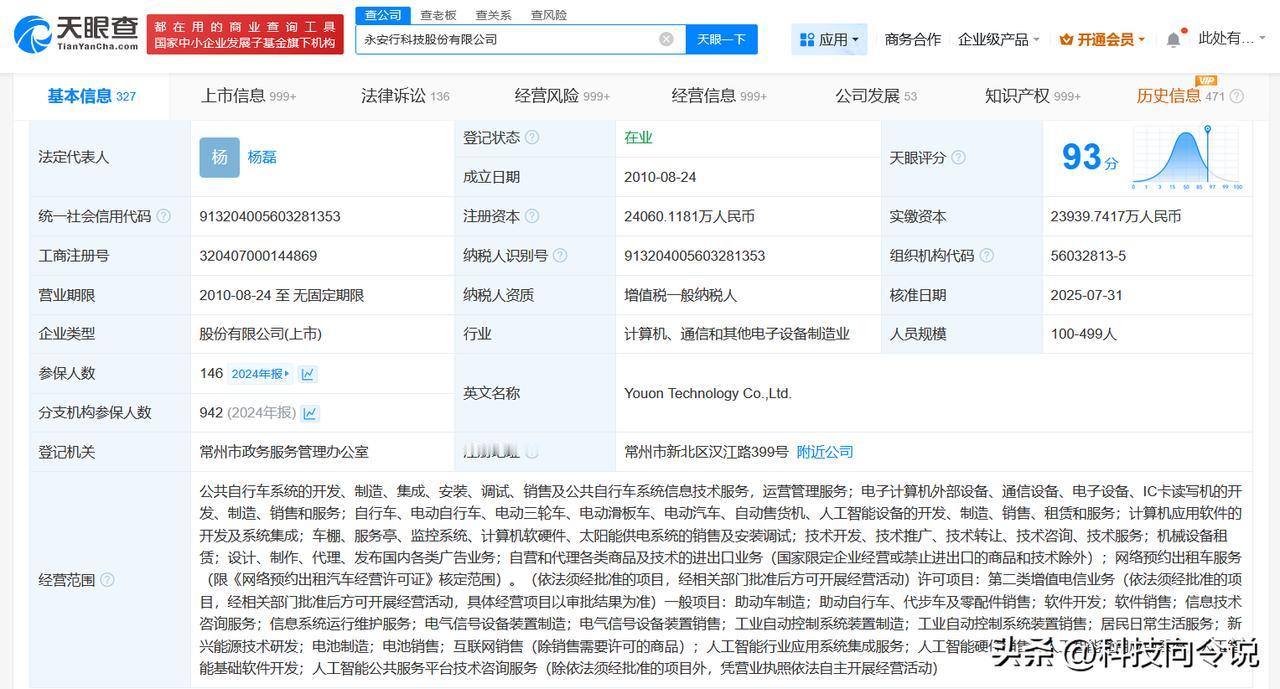The image size is (1280, 689).
Task: Switch to the 查风险 search tab
Action: tap(549, 15)
